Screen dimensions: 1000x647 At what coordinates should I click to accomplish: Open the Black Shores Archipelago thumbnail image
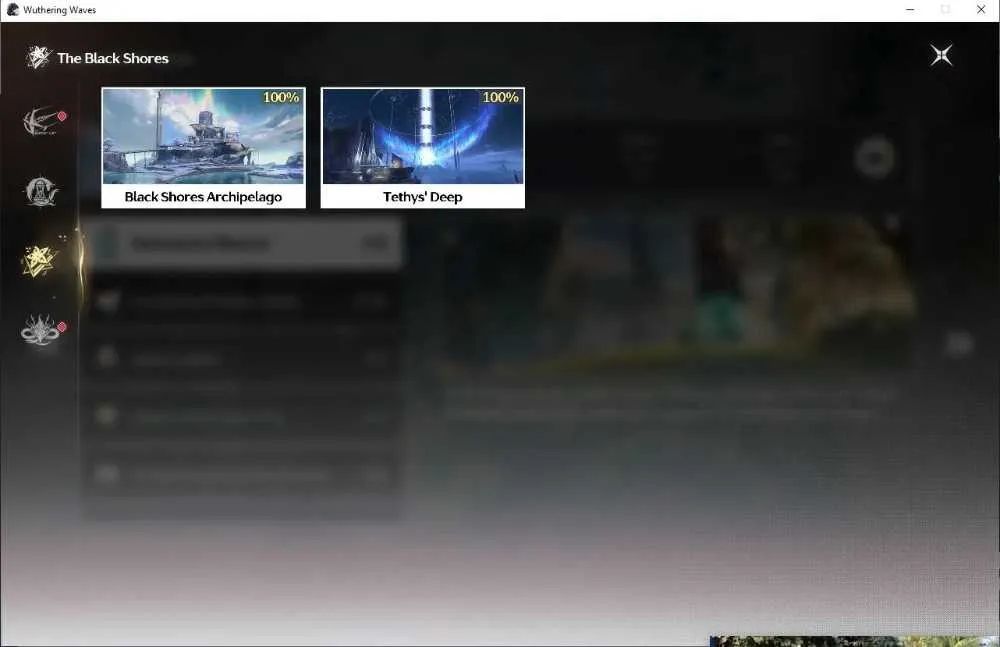(x=203, y=137)
